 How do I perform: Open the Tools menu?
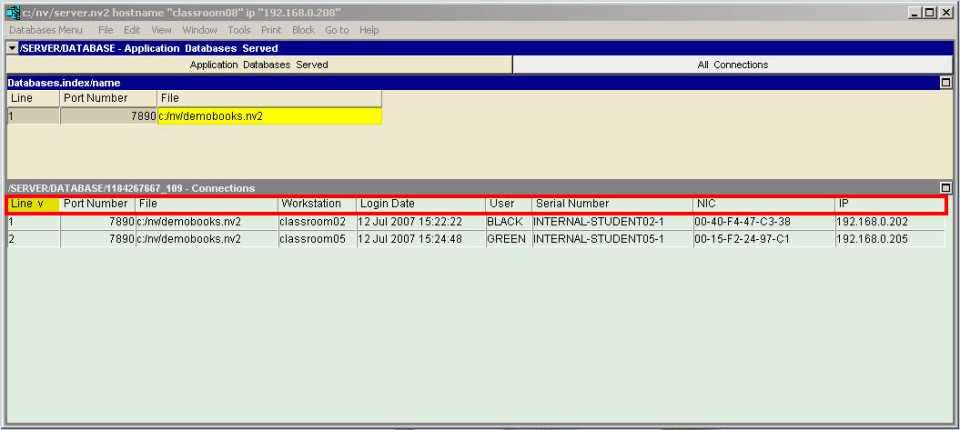(x=239, y=30)
